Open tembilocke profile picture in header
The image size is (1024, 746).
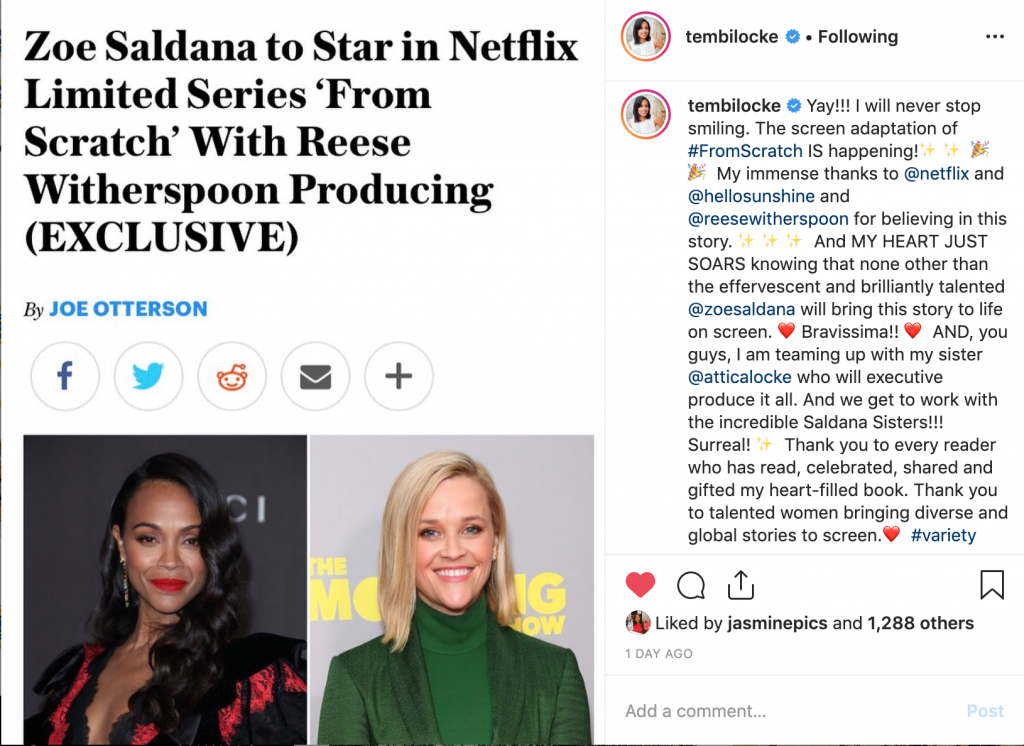point(646,36)
